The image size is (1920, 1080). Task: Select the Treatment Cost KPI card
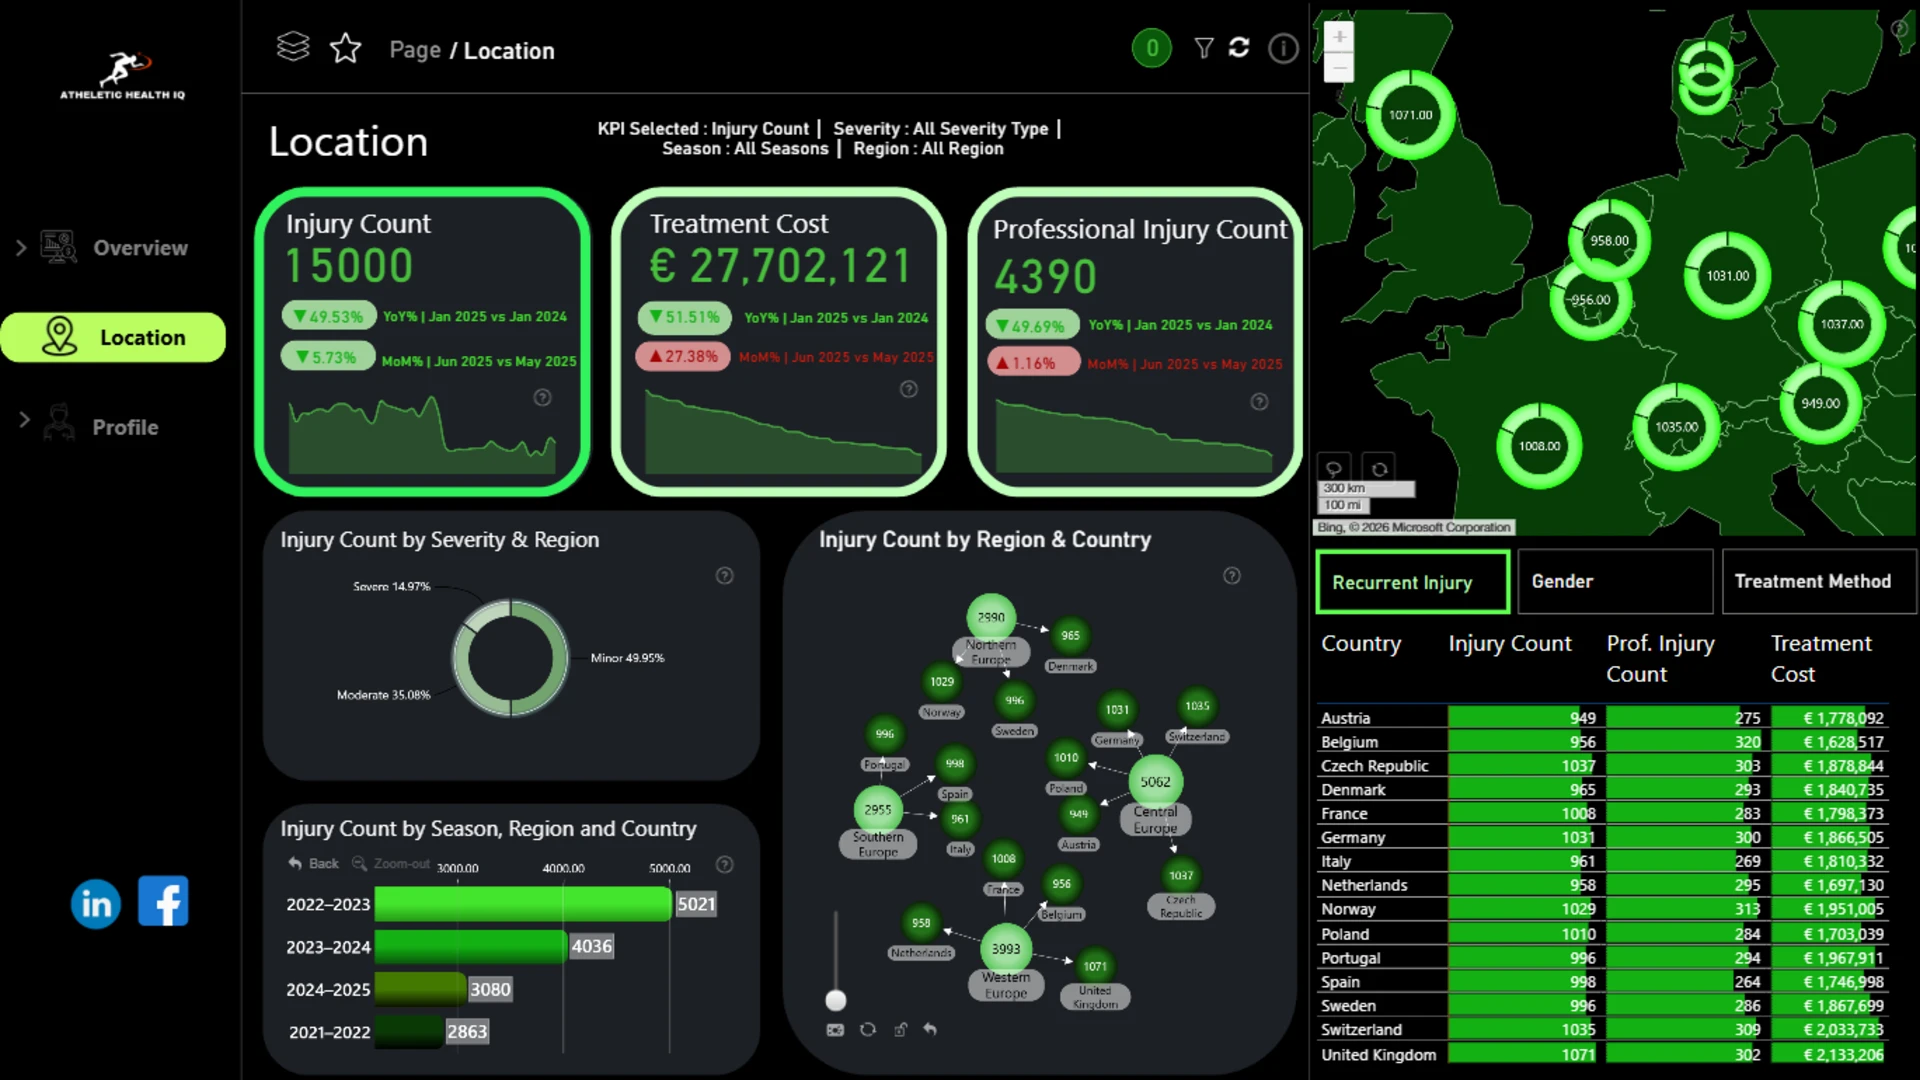[779, 342]
